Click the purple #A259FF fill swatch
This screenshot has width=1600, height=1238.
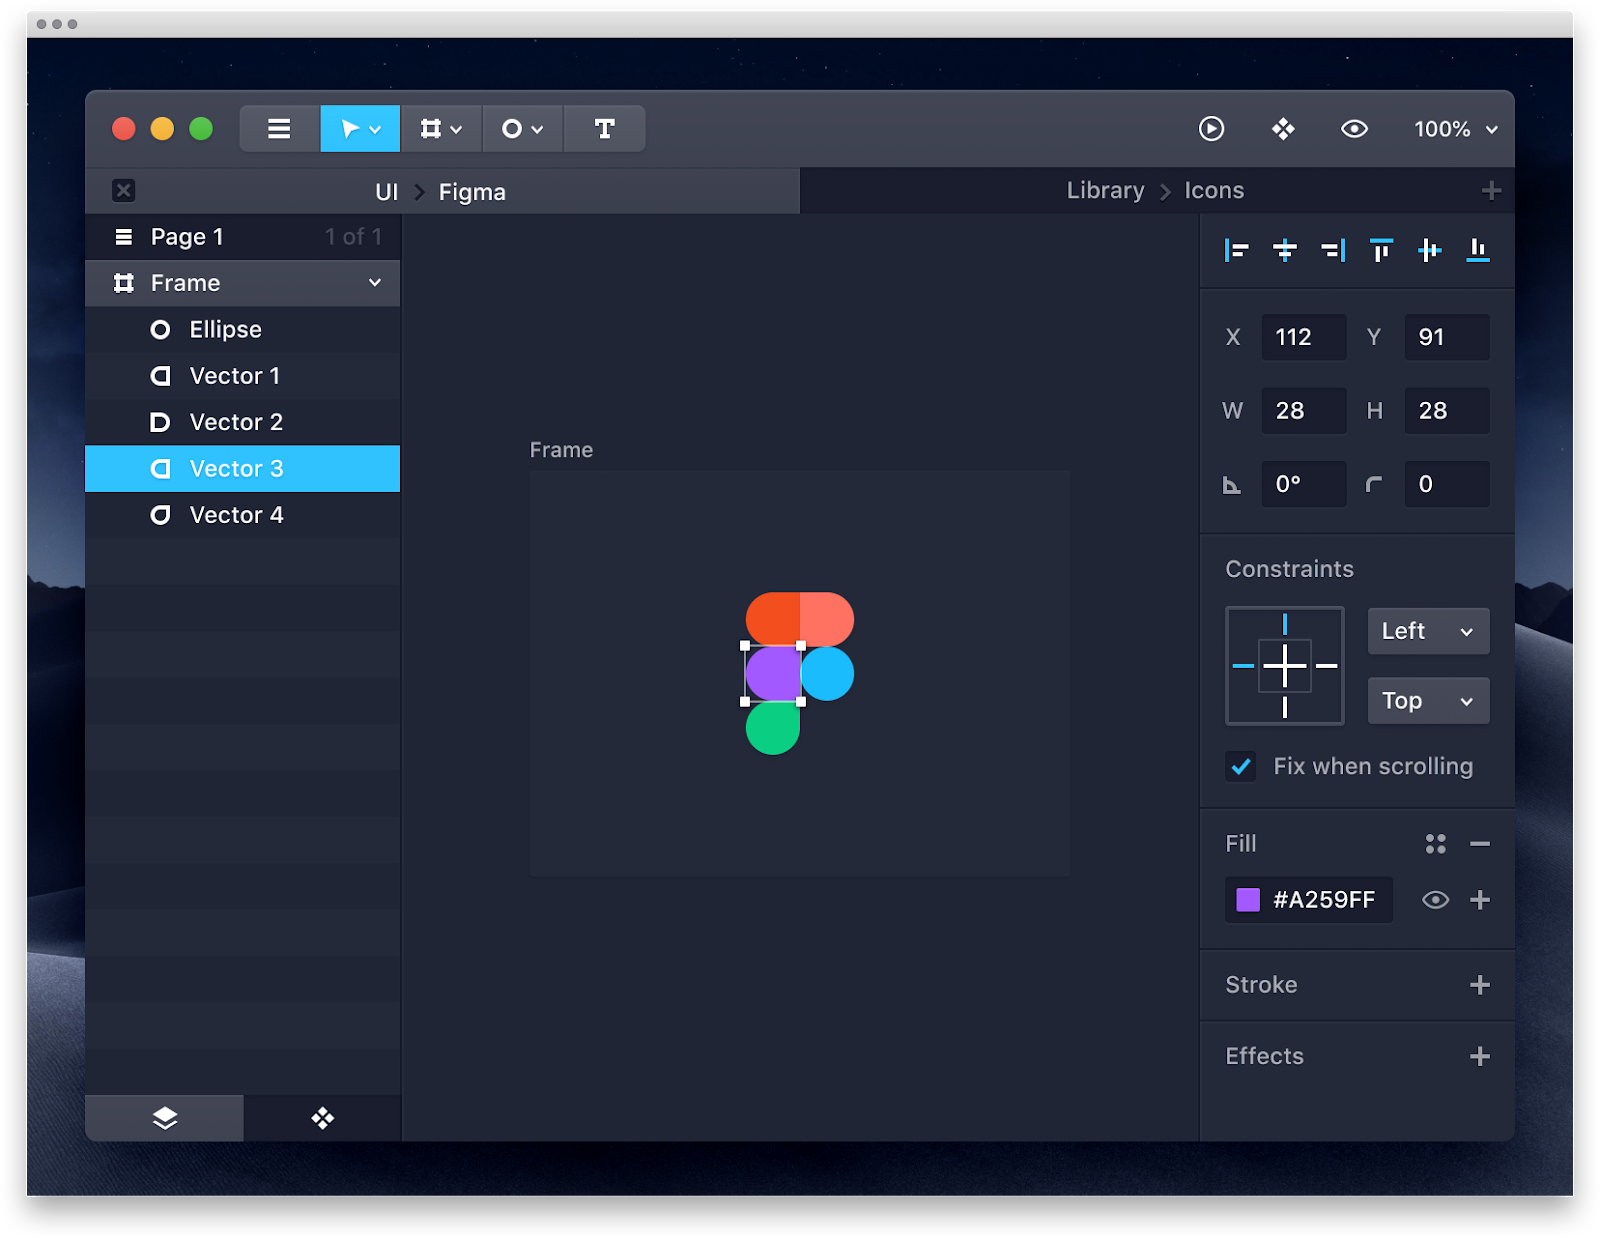coord(1248,900)
